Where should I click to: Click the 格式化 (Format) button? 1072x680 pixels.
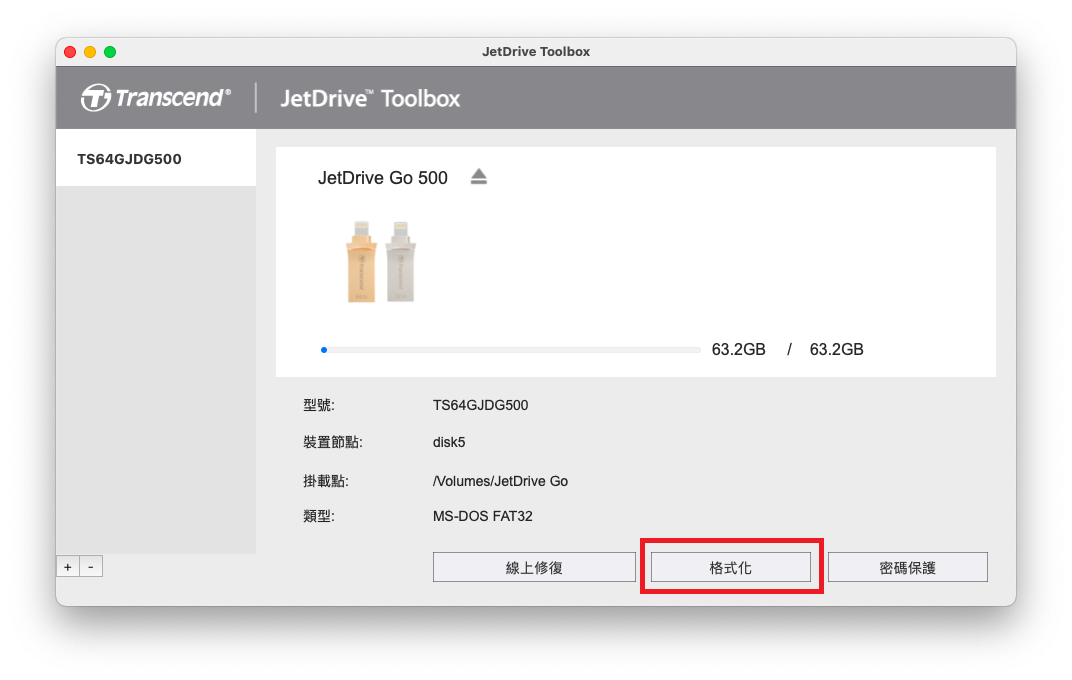730,567
